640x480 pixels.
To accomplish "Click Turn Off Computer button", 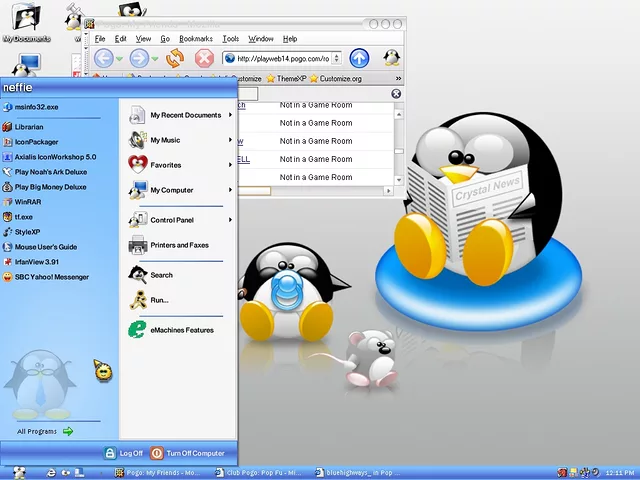I will tap(188, 453).
